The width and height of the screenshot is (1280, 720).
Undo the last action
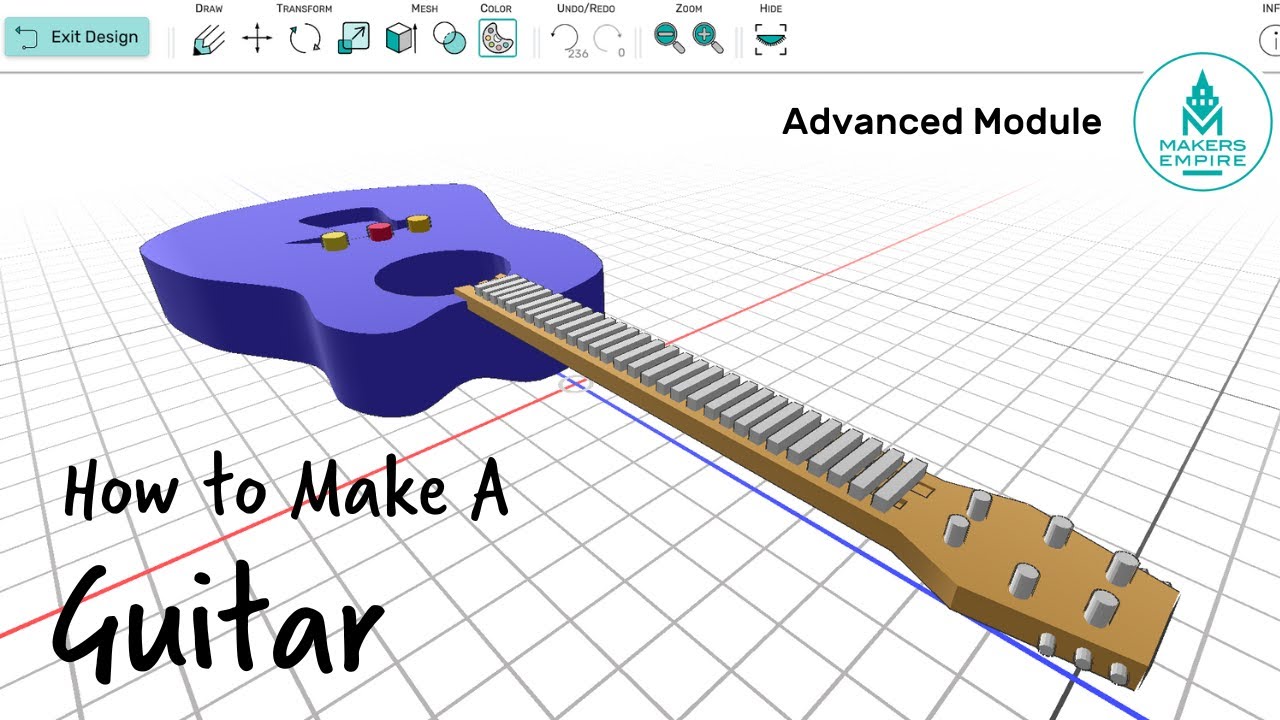tap(567, 40)
